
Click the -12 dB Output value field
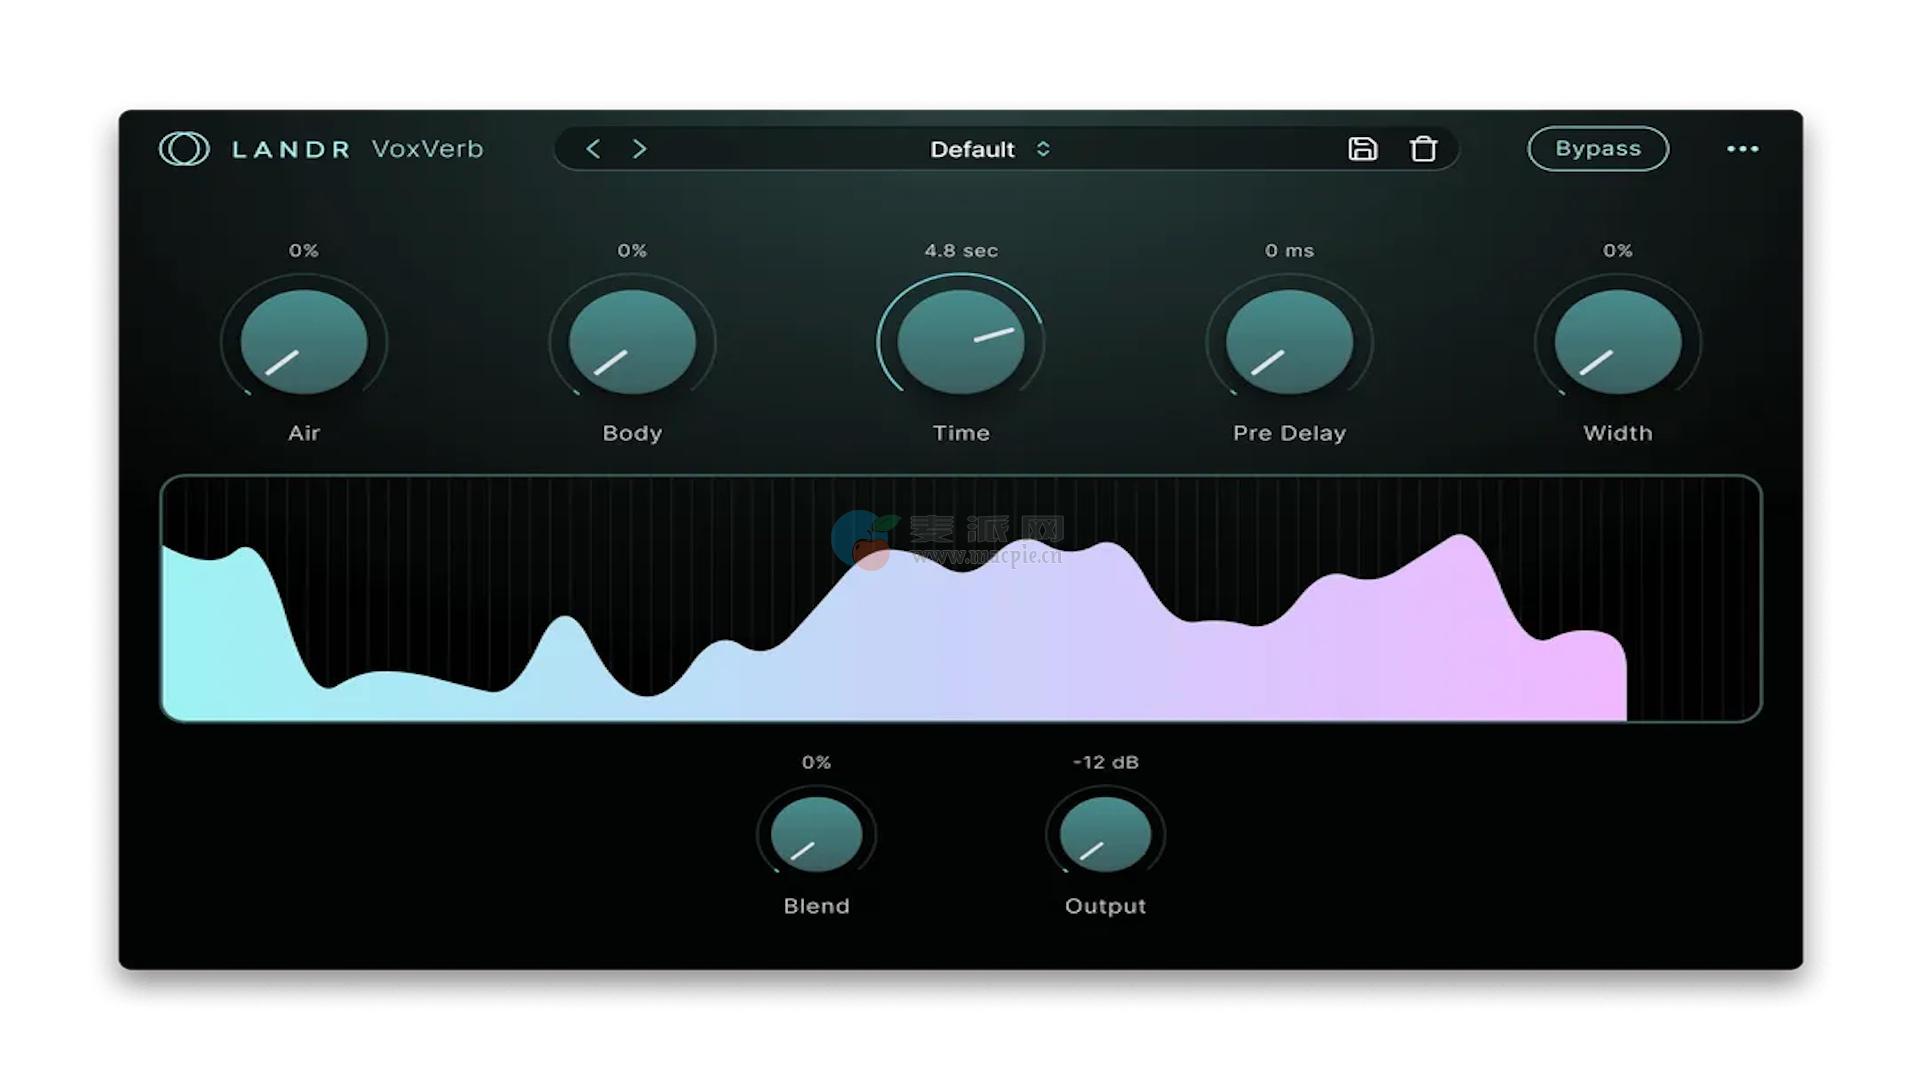(x=1105, y=762)
